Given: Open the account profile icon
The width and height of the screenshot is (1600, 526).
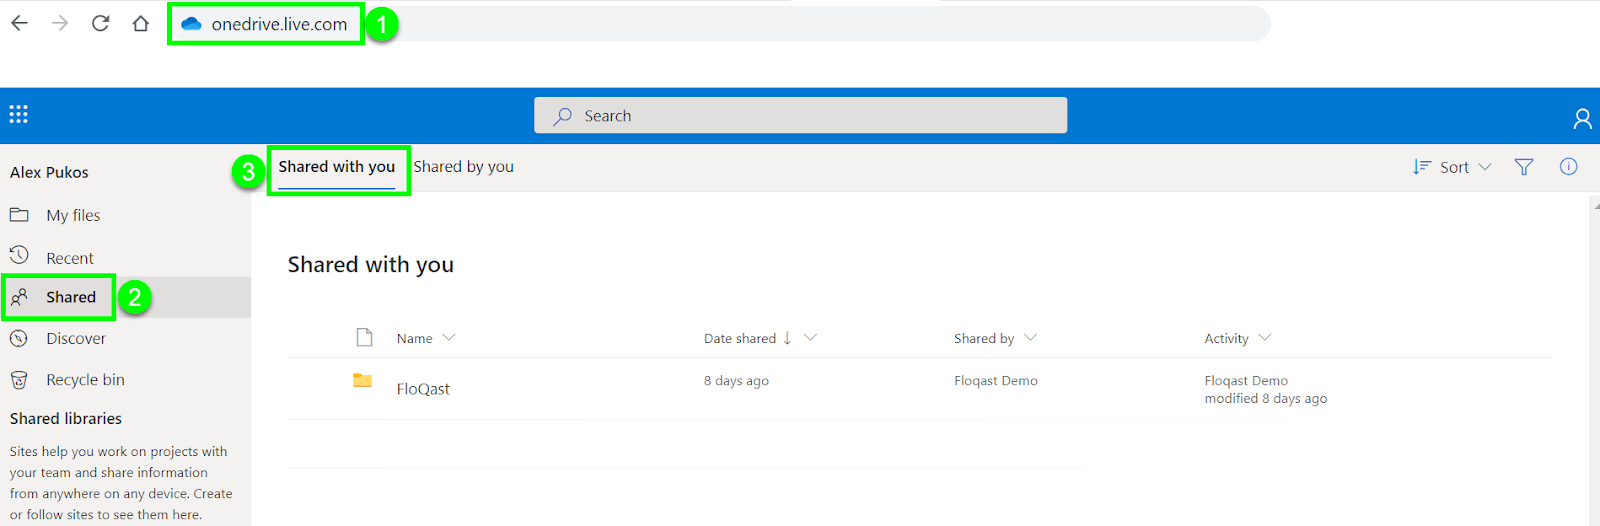Looking at the screenshot, I should pyautogui.click(x=1582, y=119).
